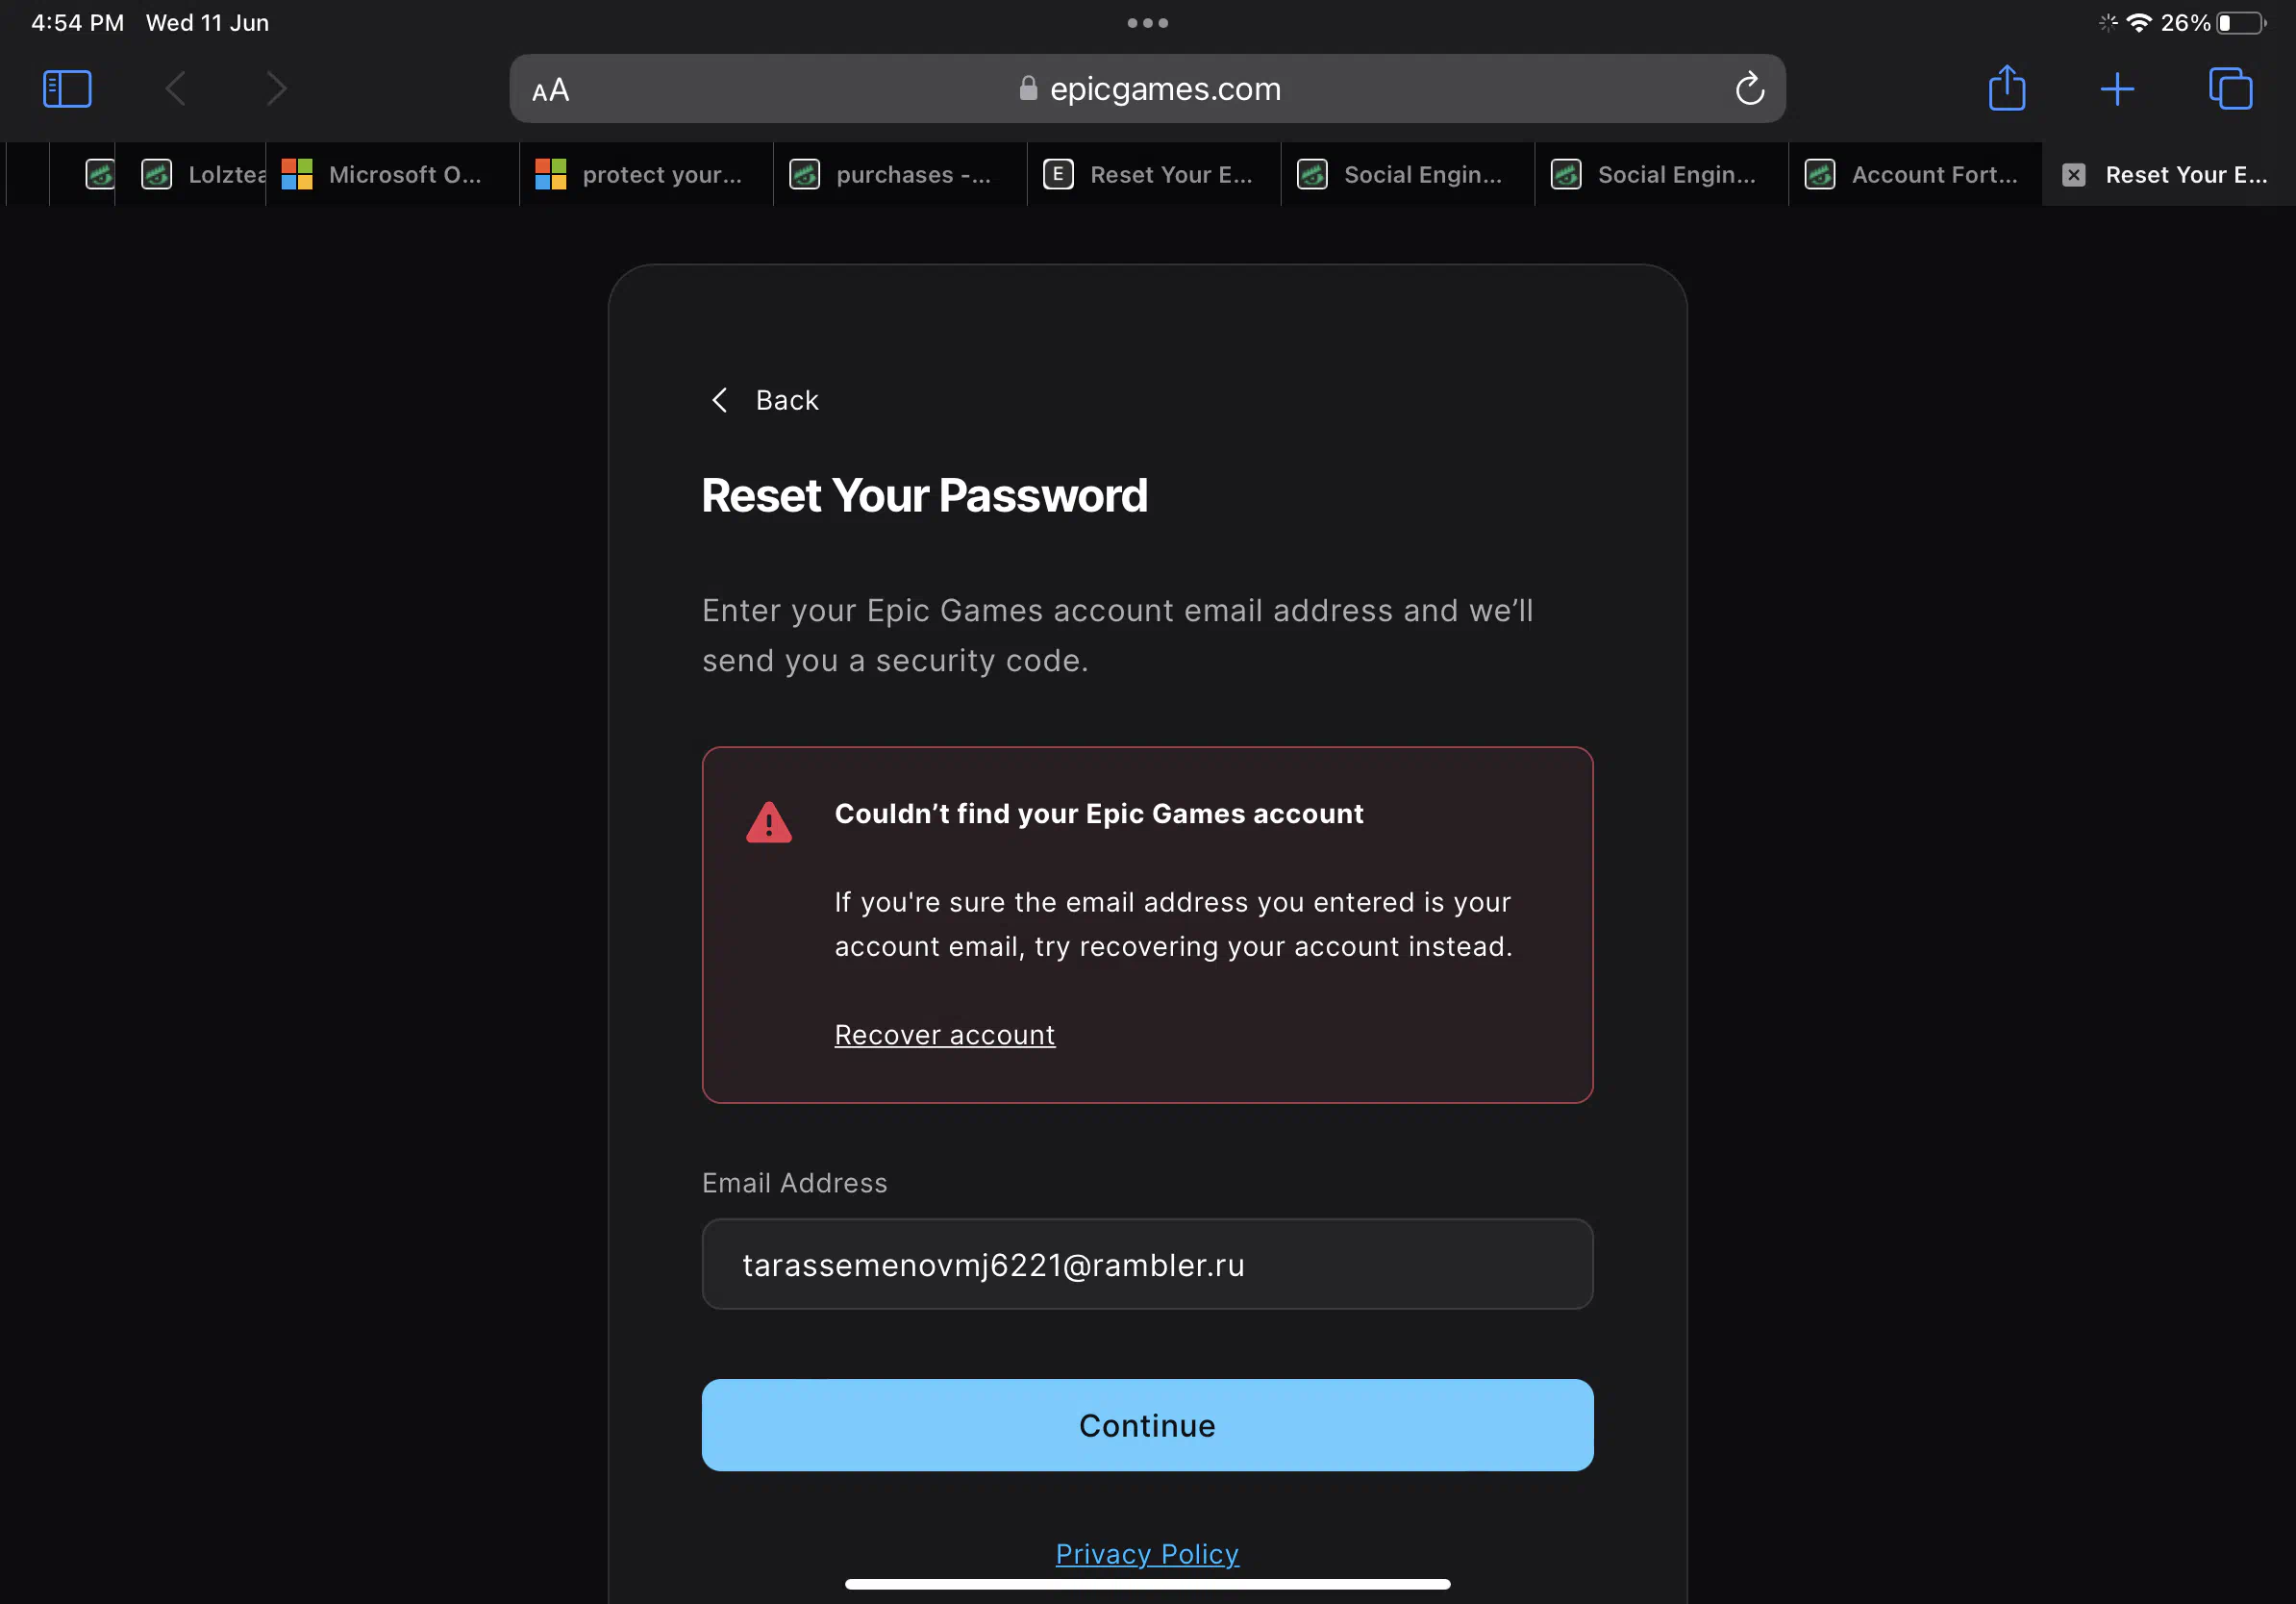The height and width of the screenshot is (1604, 2296).
Task: Click the Email Address input field
Action: [x=1147, y=1264]
